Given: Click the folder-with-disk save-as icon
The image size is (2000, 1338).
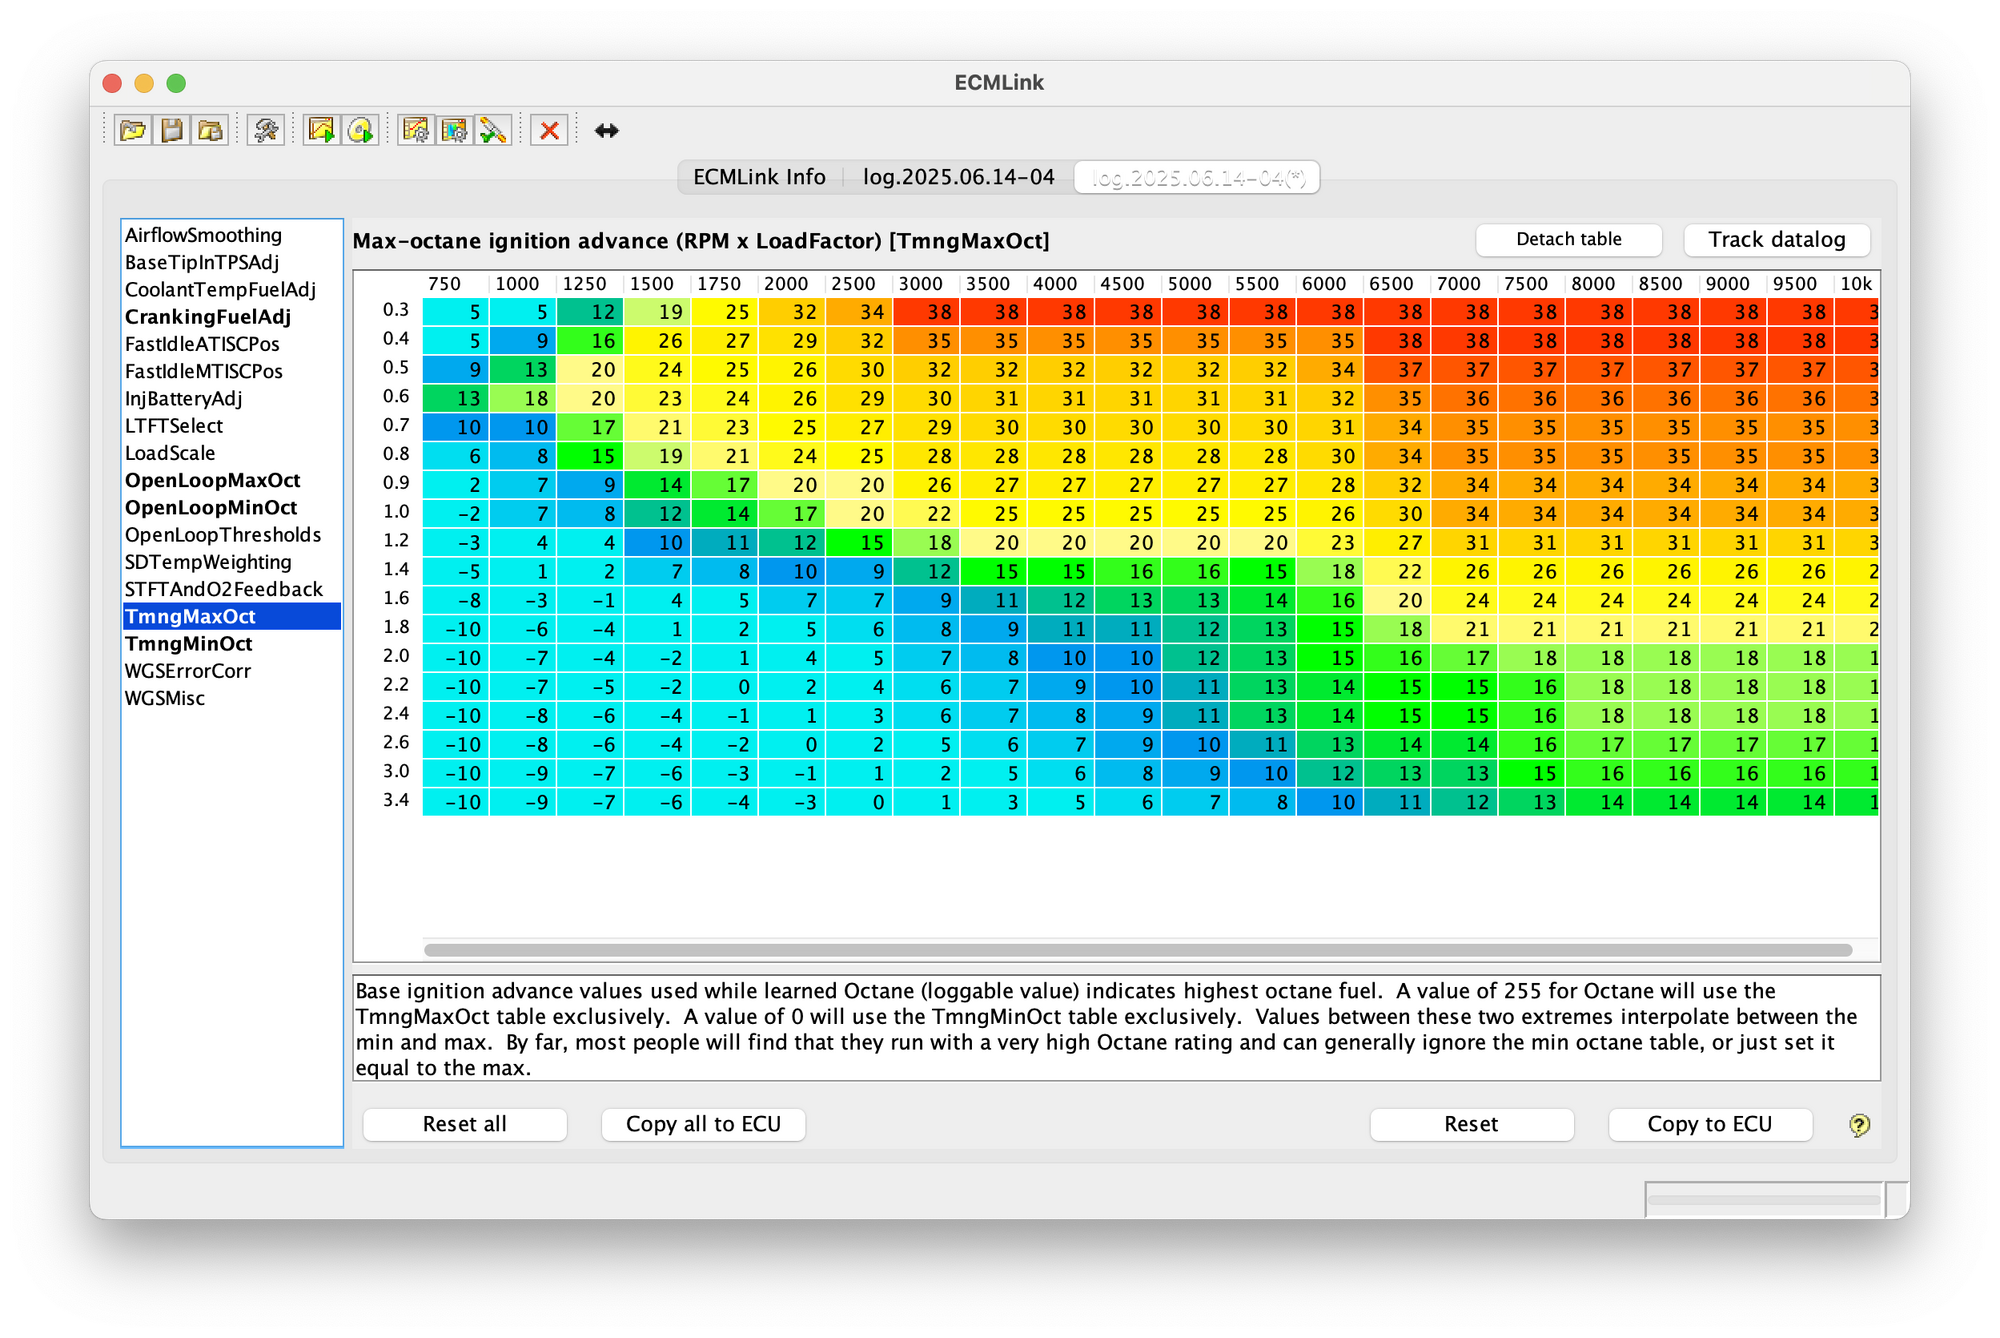Looking at the screenshot, I should pyautogui.click(x=210, y=130).
